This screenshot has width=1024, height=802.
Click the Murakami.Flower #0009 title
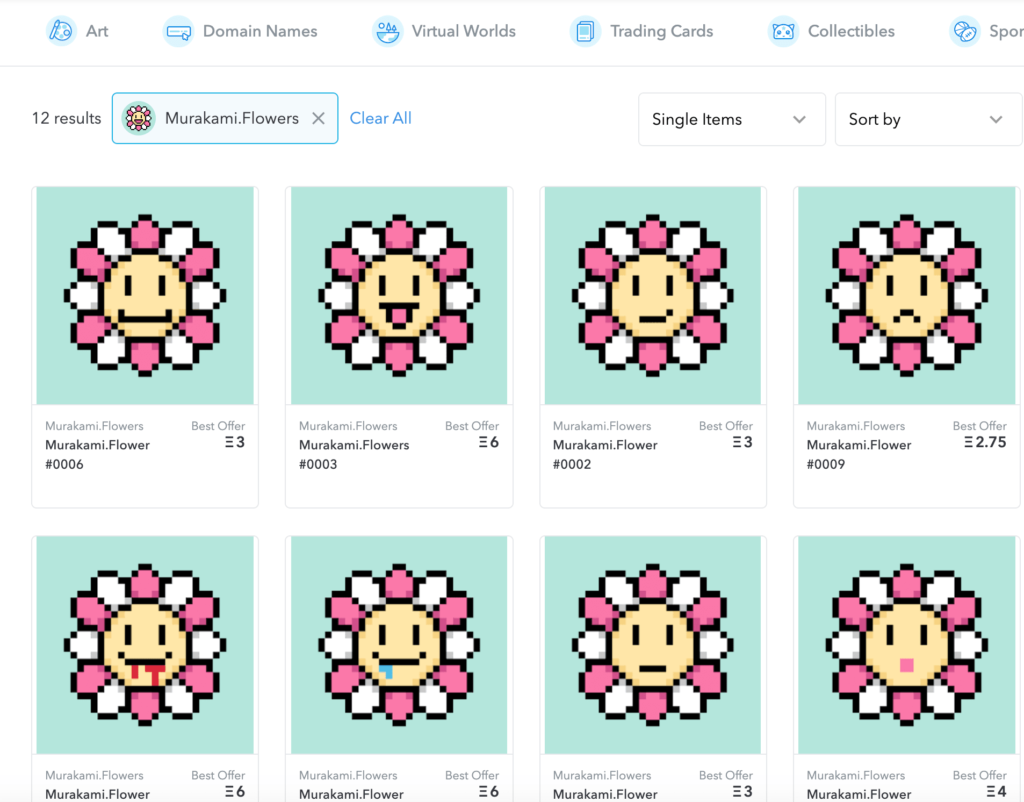coord(859,455)
